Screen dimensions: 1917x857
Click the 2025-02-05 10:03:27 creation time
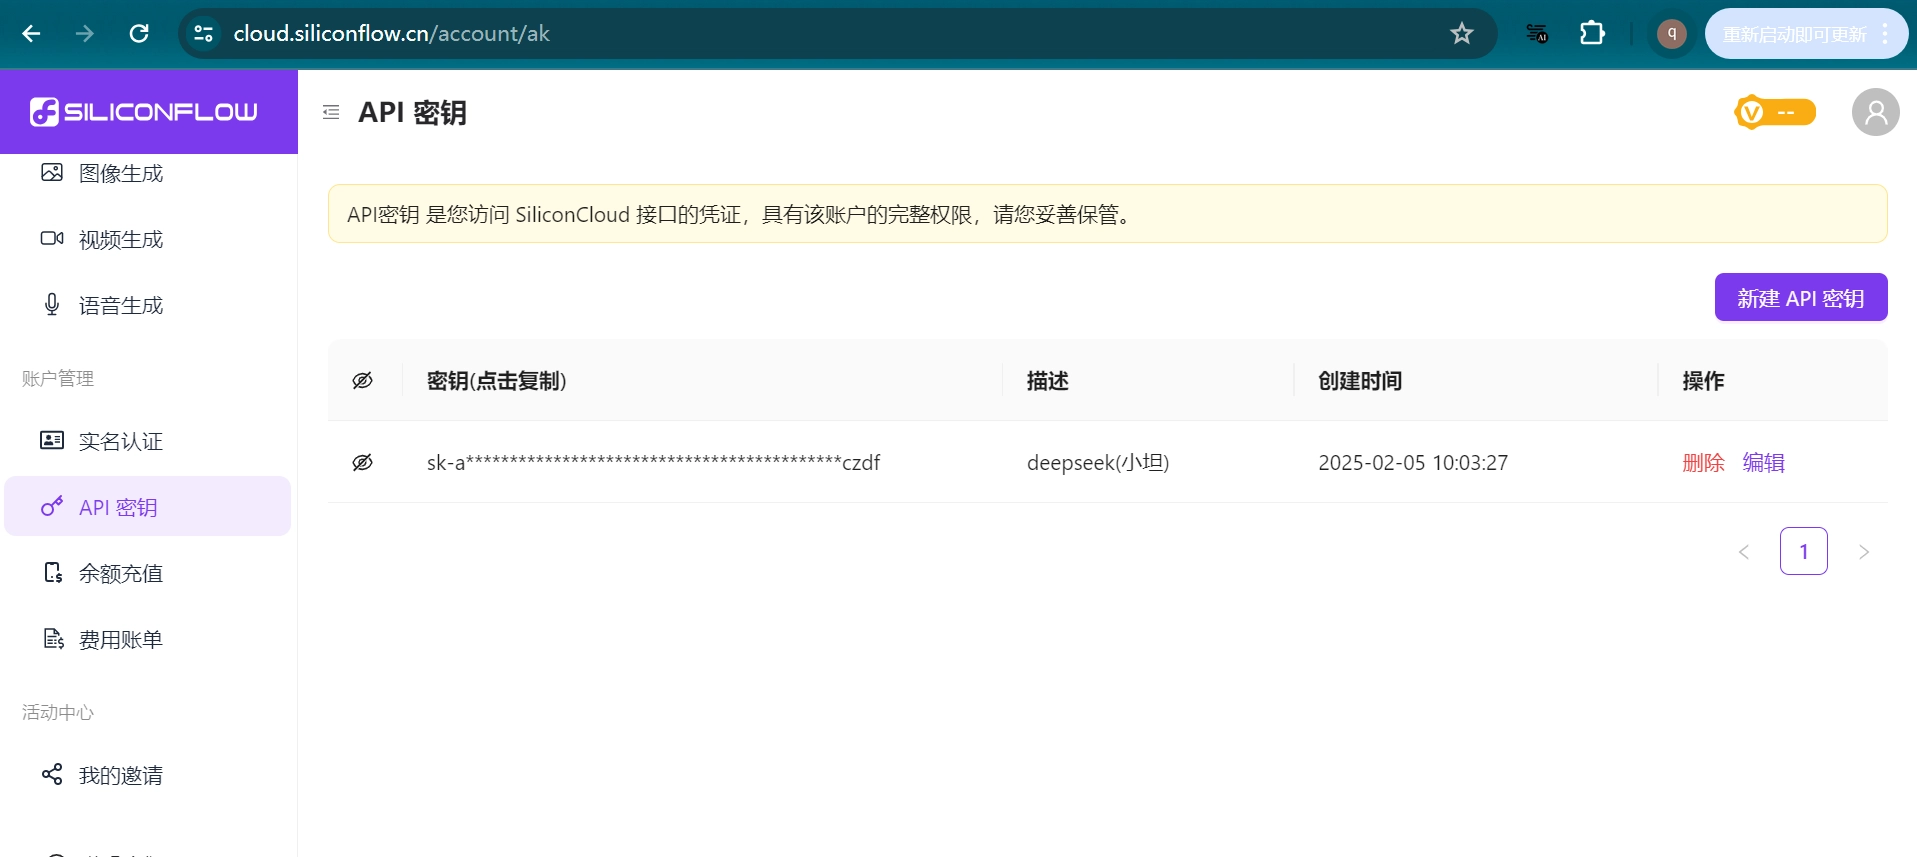[1413, 463]
